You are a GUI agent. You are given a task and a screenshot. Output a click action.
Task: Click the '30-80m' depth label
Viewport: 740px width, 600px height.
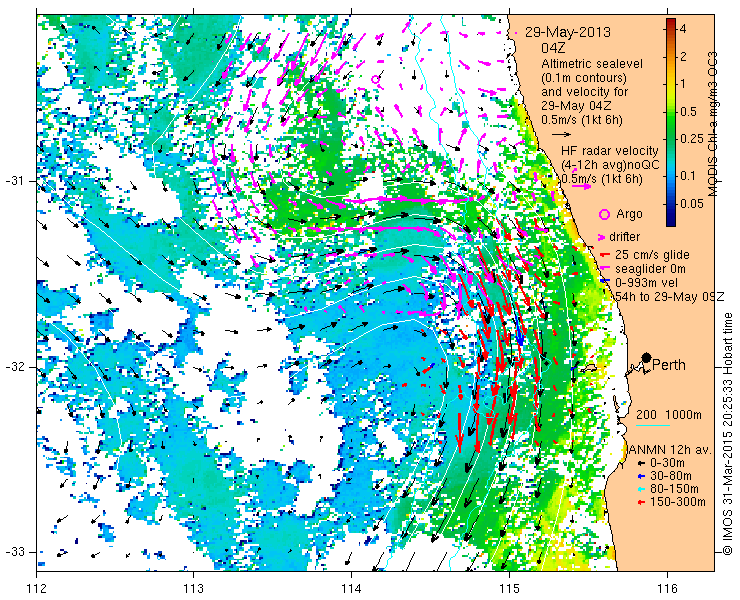point(671,476)
